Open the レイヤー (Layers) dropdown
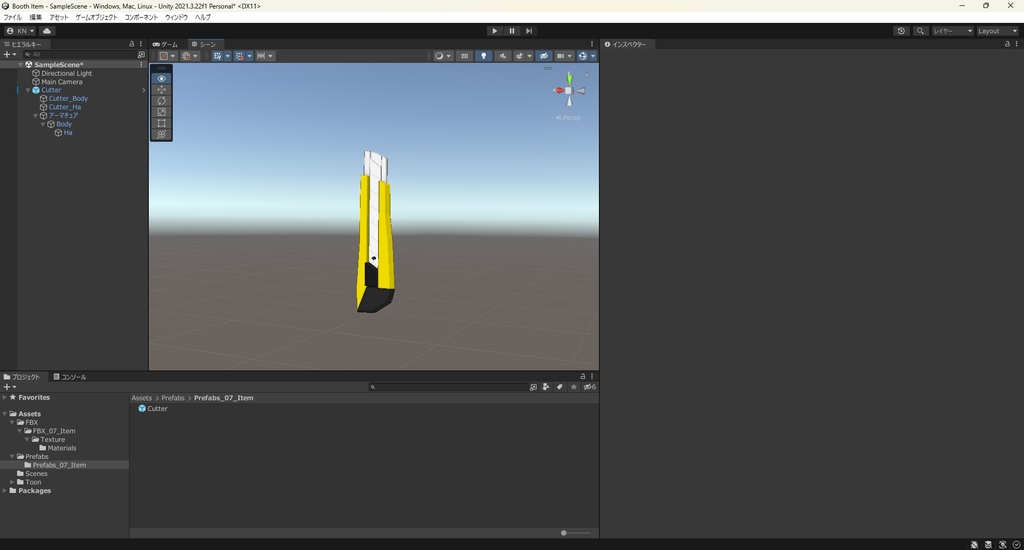 point(953,31)
